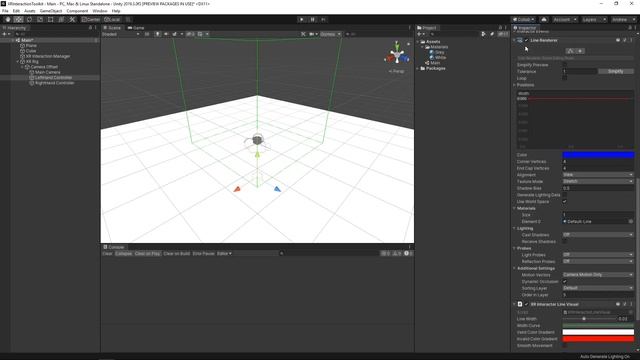Open the Component menu
The height and width of the screenshot is (360, 640).
[x=77, y=11]
